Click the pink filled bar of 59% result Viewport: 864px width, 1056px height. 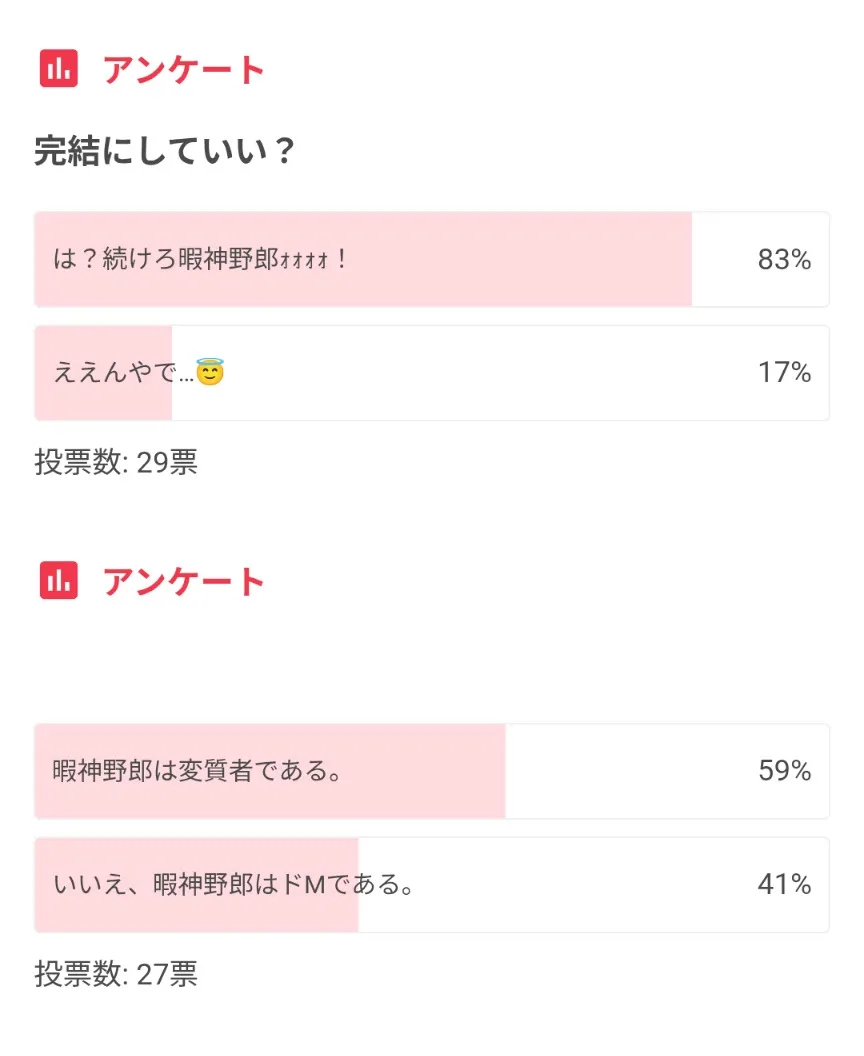[x=270, y=771]
